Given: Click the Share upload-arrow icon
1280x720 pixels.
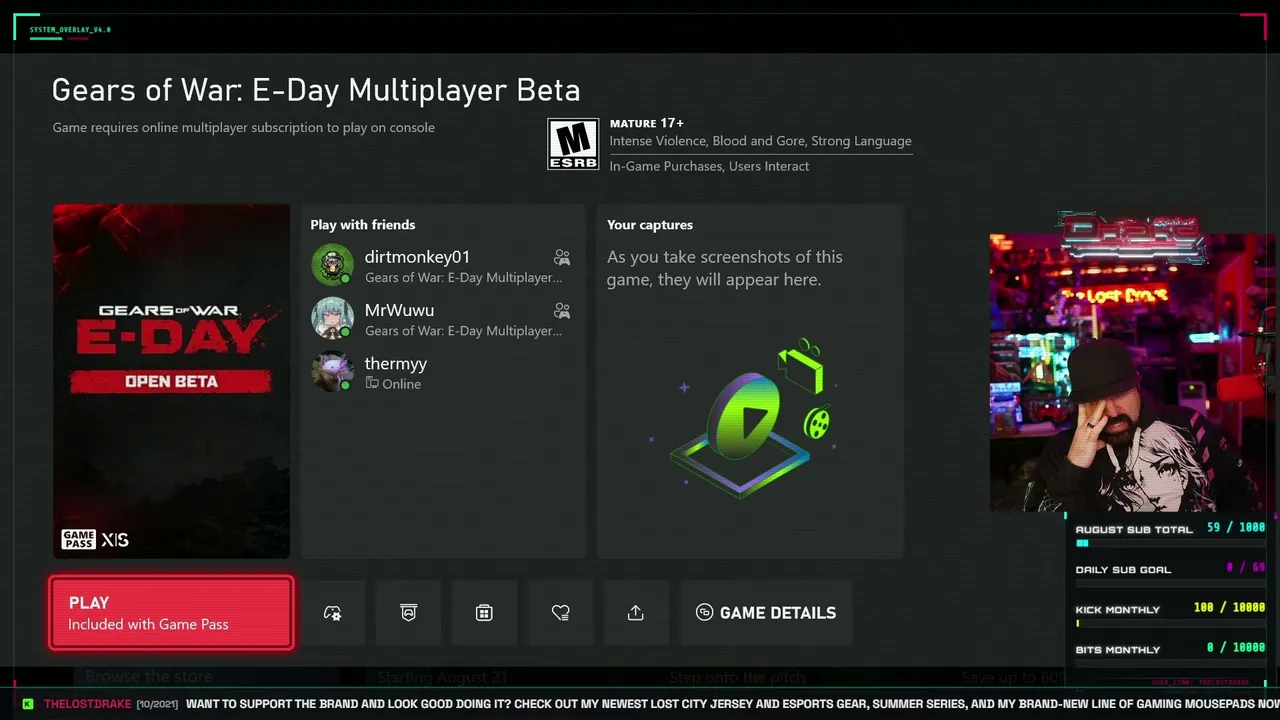Looking at the screenshot, I should 636,613.
